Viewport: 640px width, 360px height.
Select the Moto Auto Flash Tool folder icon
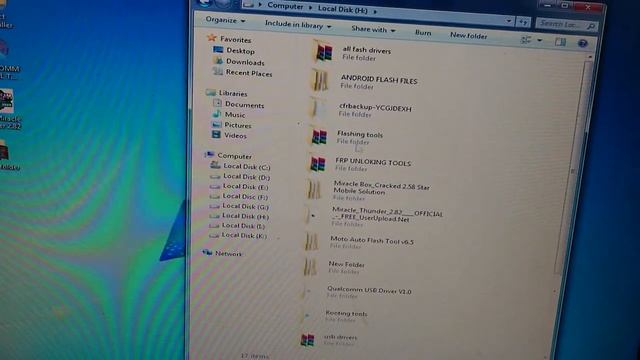point(312,241)
